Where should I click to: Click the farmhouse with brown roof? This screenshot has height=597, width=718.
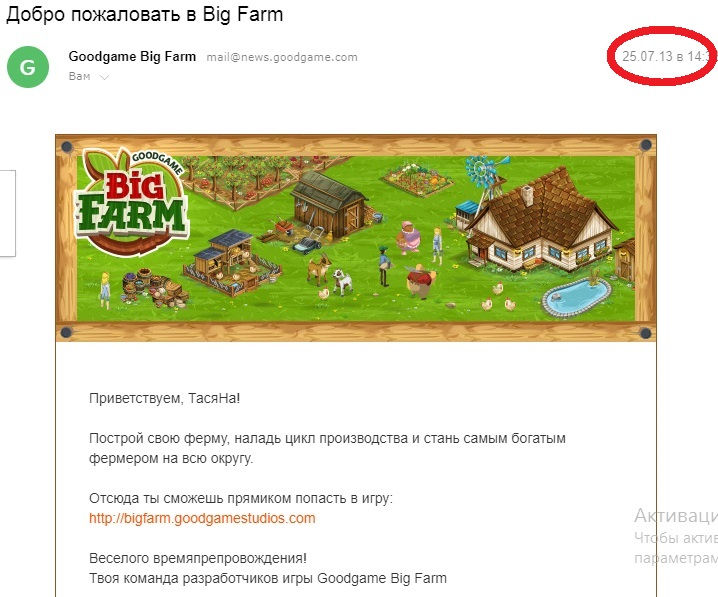point(540,219)
